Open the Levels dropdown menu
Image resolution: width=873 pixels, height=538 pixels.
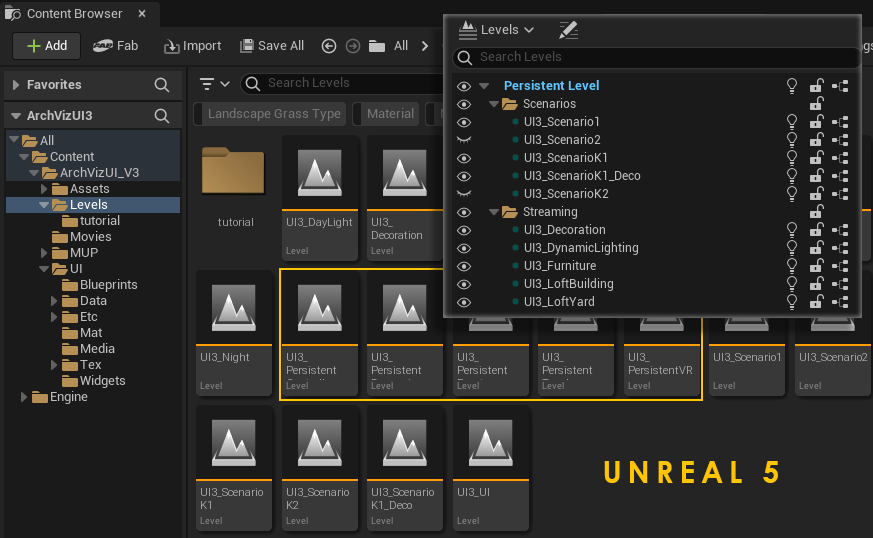pyautogui.click(x=496, y=30)
